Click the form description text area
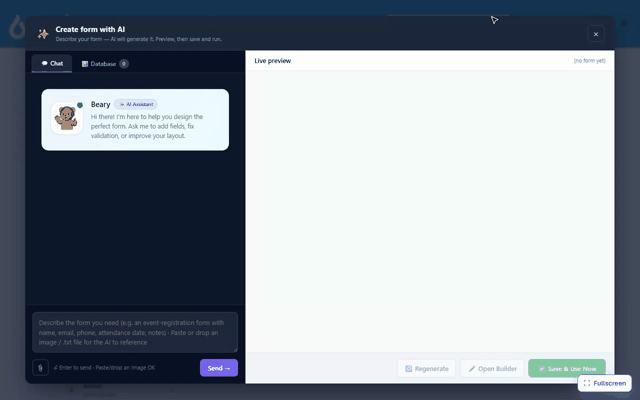 point(135,332)
